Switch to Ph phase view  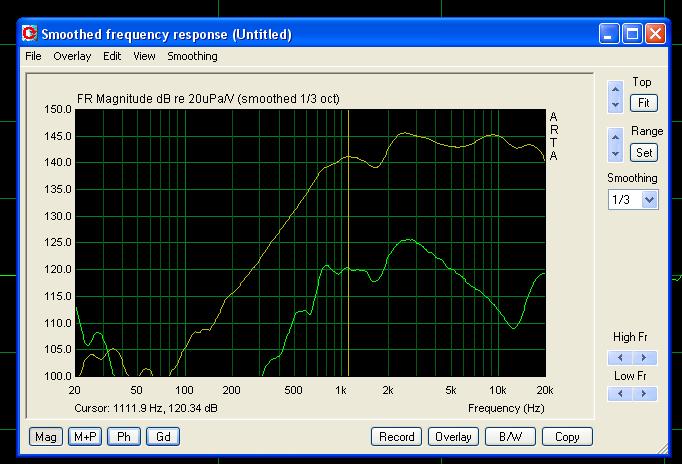point(124,437)
